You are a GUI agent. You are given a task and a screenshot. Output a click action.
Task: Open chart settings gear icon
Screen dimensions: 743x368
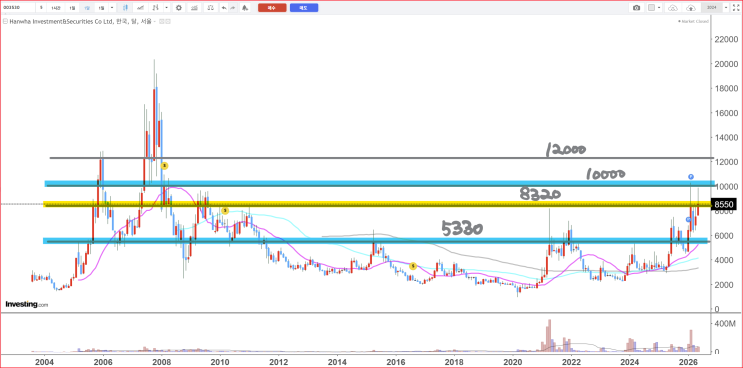179,8
